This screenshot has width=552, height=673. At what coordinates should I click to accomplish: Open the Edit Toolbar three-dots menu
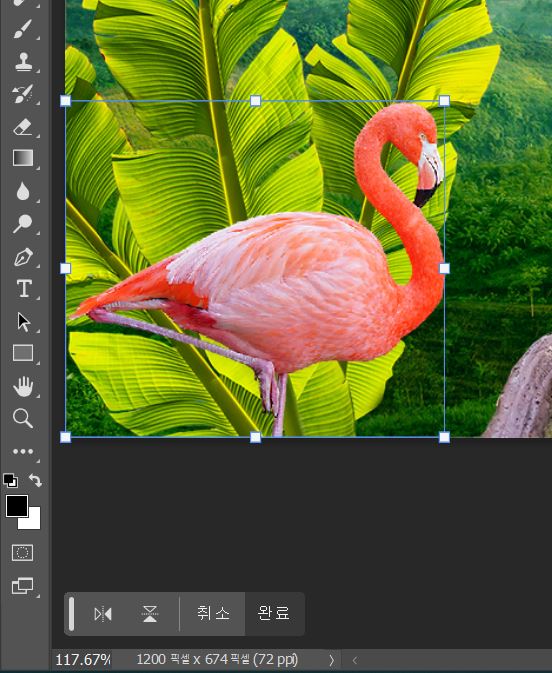(23, 452)
